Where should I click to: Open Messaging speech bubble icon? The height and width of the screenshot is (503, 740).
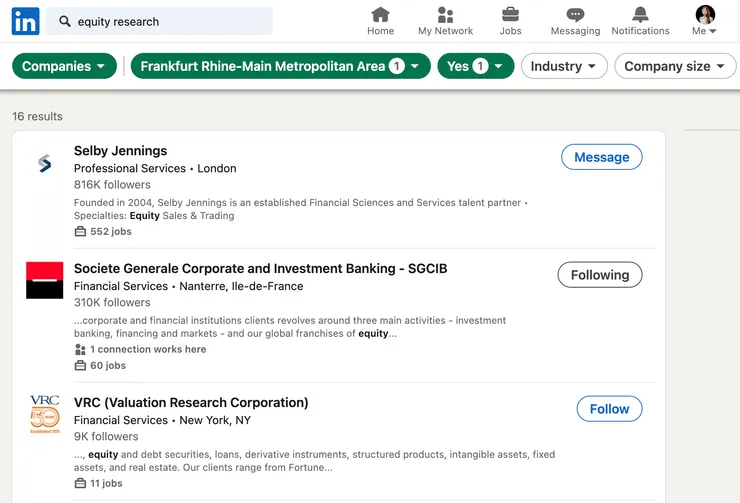[575, 15]
